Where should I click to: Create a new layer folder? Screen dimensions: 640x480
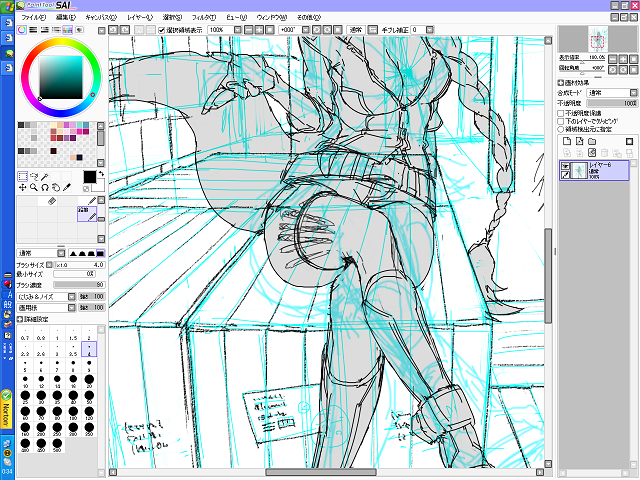[592, 141]
